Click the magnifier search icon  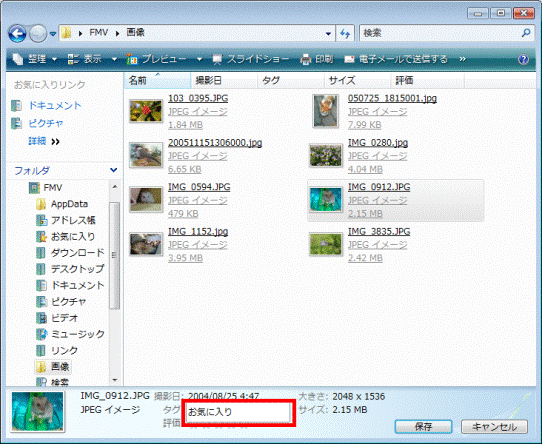click(x=526, y=33)
